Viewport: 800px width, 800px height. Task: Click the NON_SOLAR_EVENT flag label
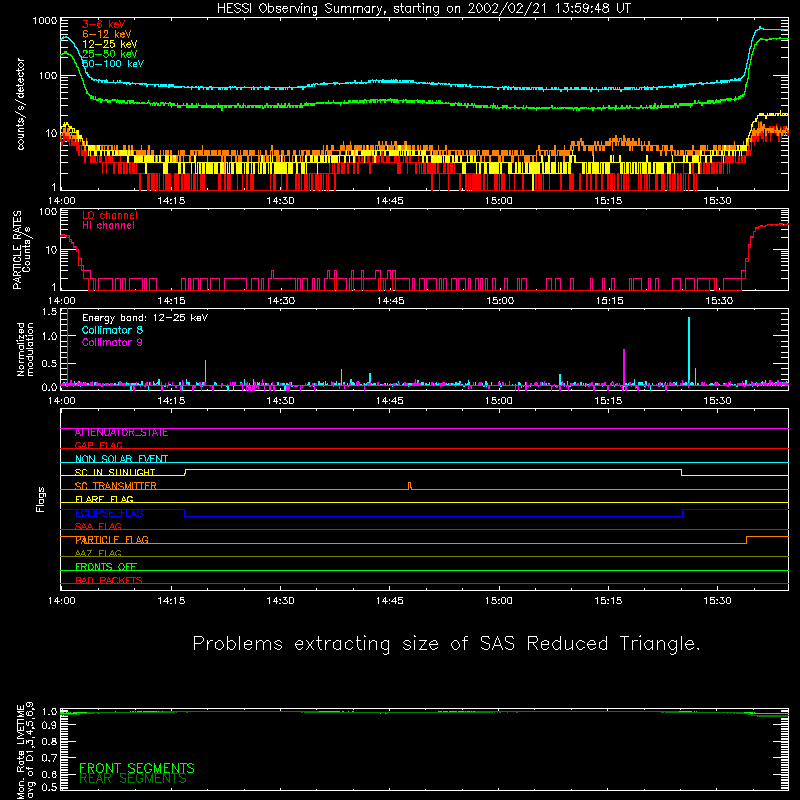pyautogui.click(x=121, y=459)
